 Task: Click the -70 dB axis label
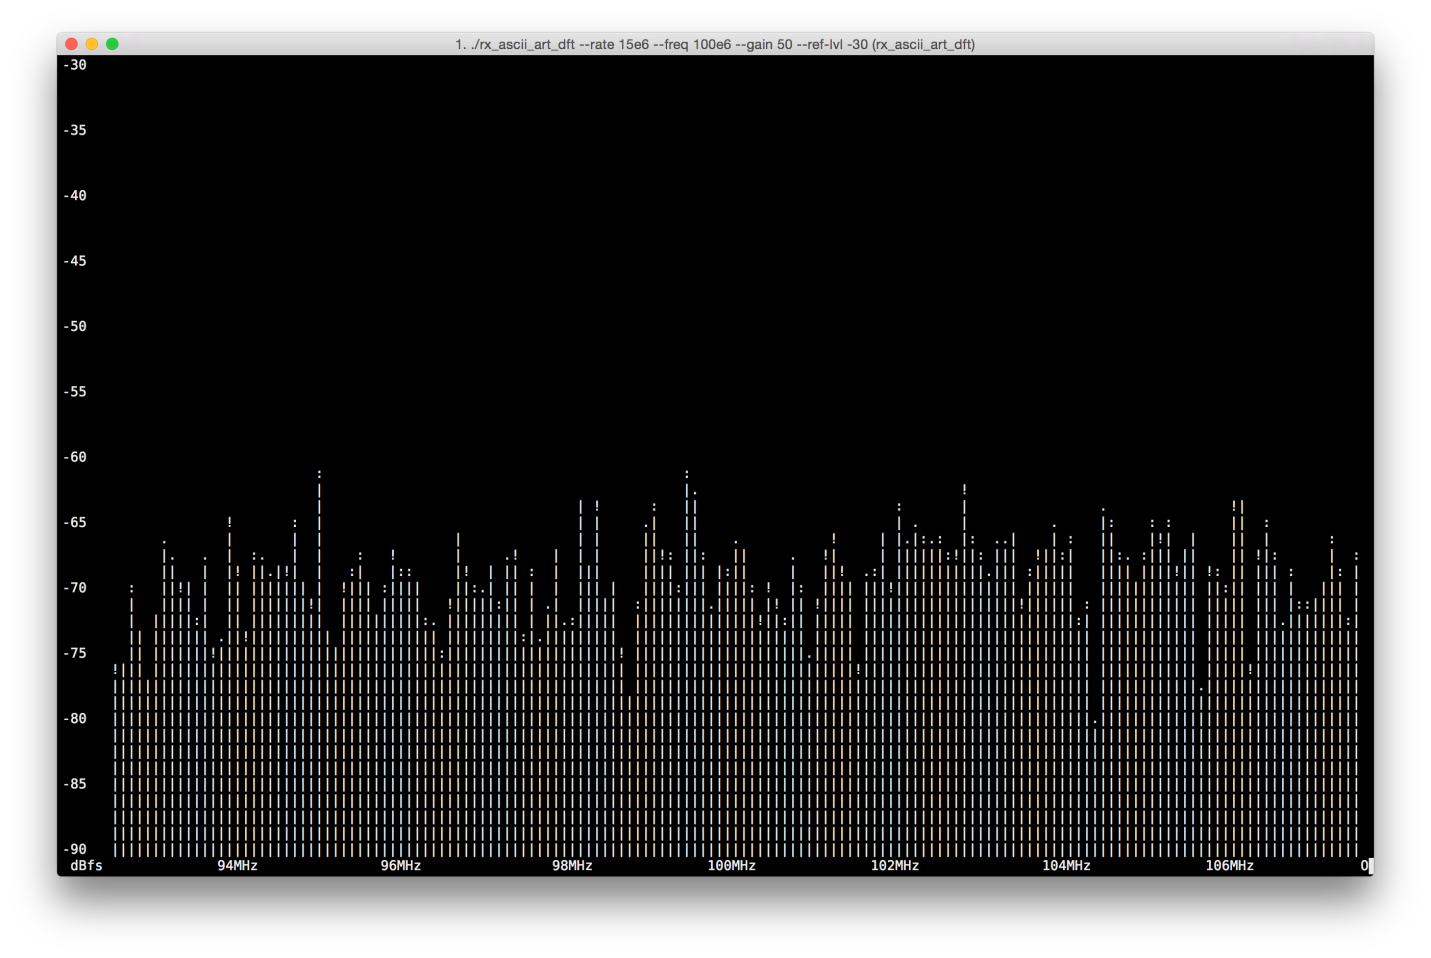pos(75,588)
